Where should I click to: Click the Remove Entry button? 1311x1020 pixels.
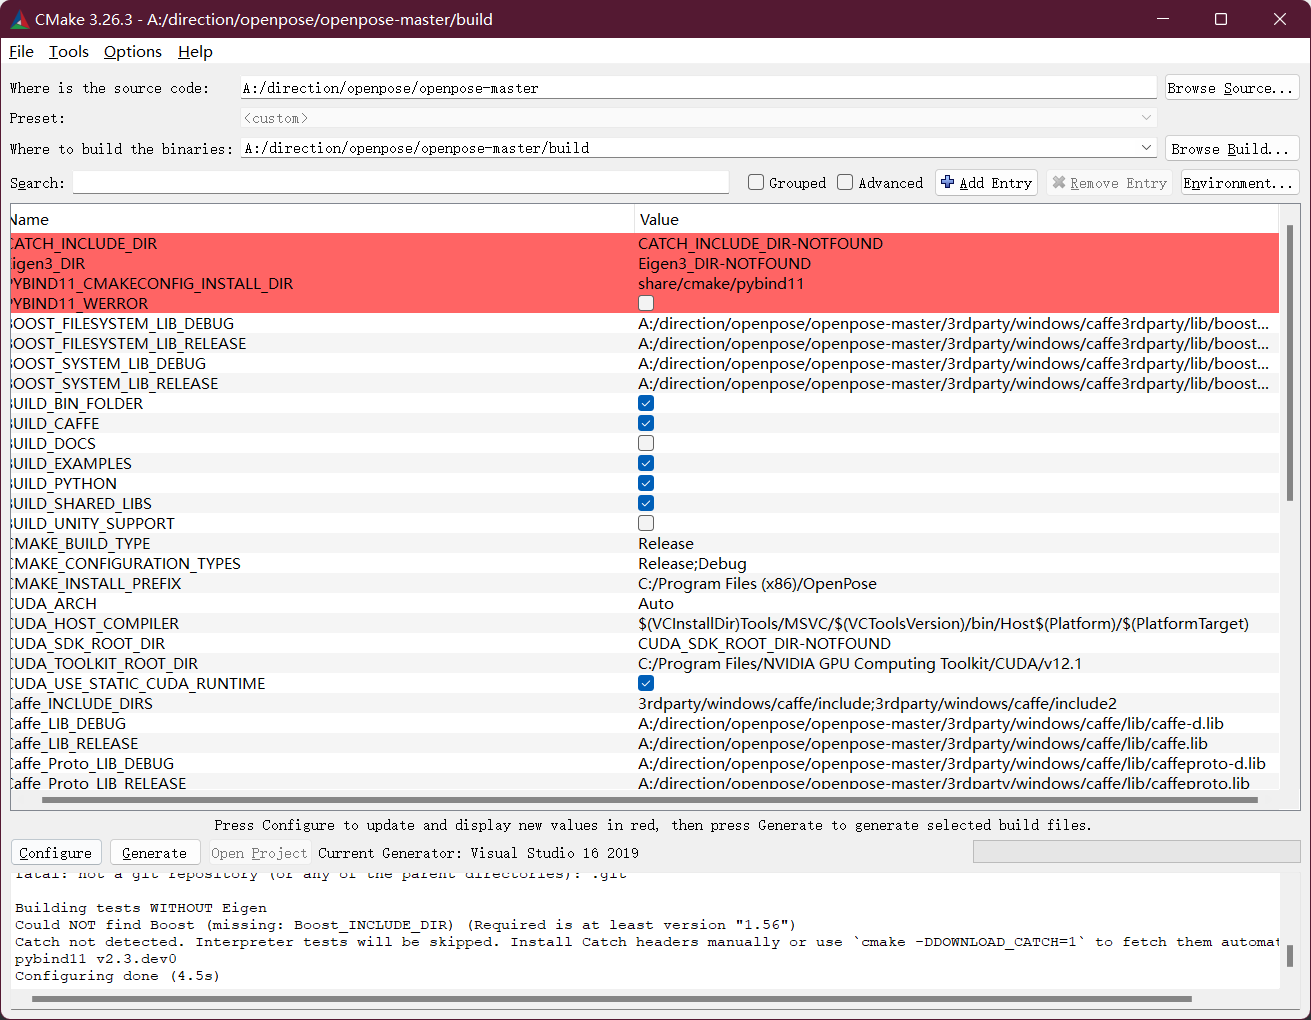click(1110, 183)
